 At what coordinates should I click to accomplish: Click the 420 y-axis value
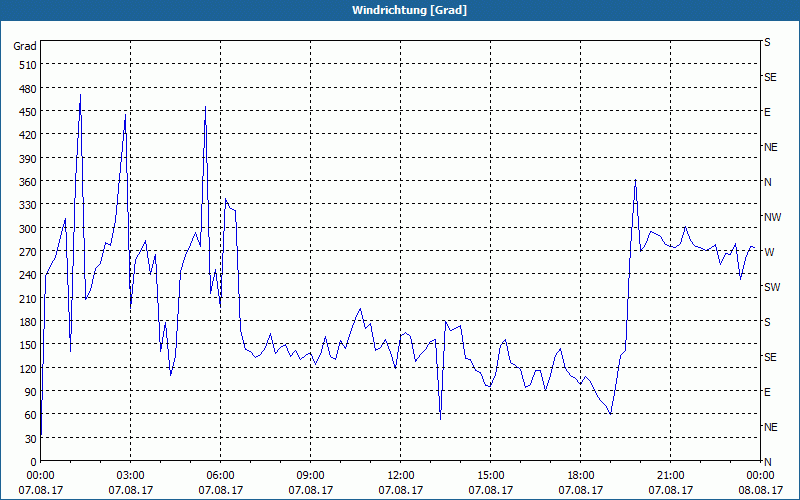point(28,135)
